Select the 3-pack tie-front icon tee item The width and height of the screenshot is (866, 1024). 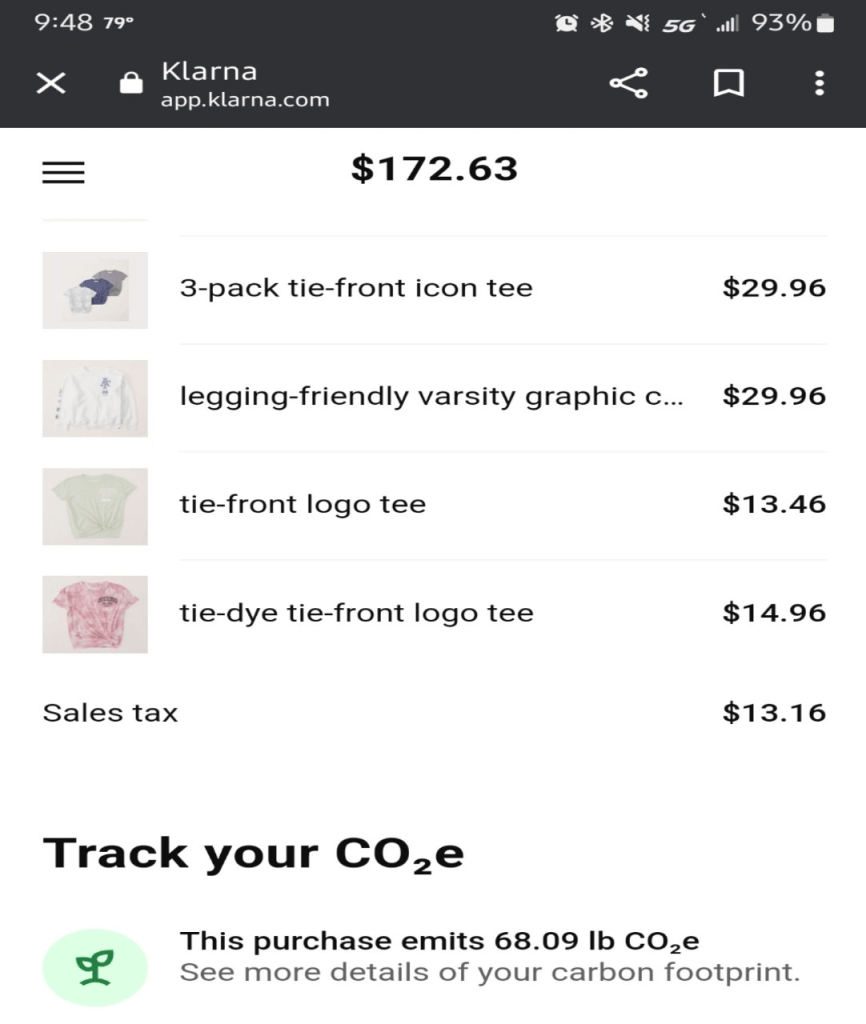point(356,289)
